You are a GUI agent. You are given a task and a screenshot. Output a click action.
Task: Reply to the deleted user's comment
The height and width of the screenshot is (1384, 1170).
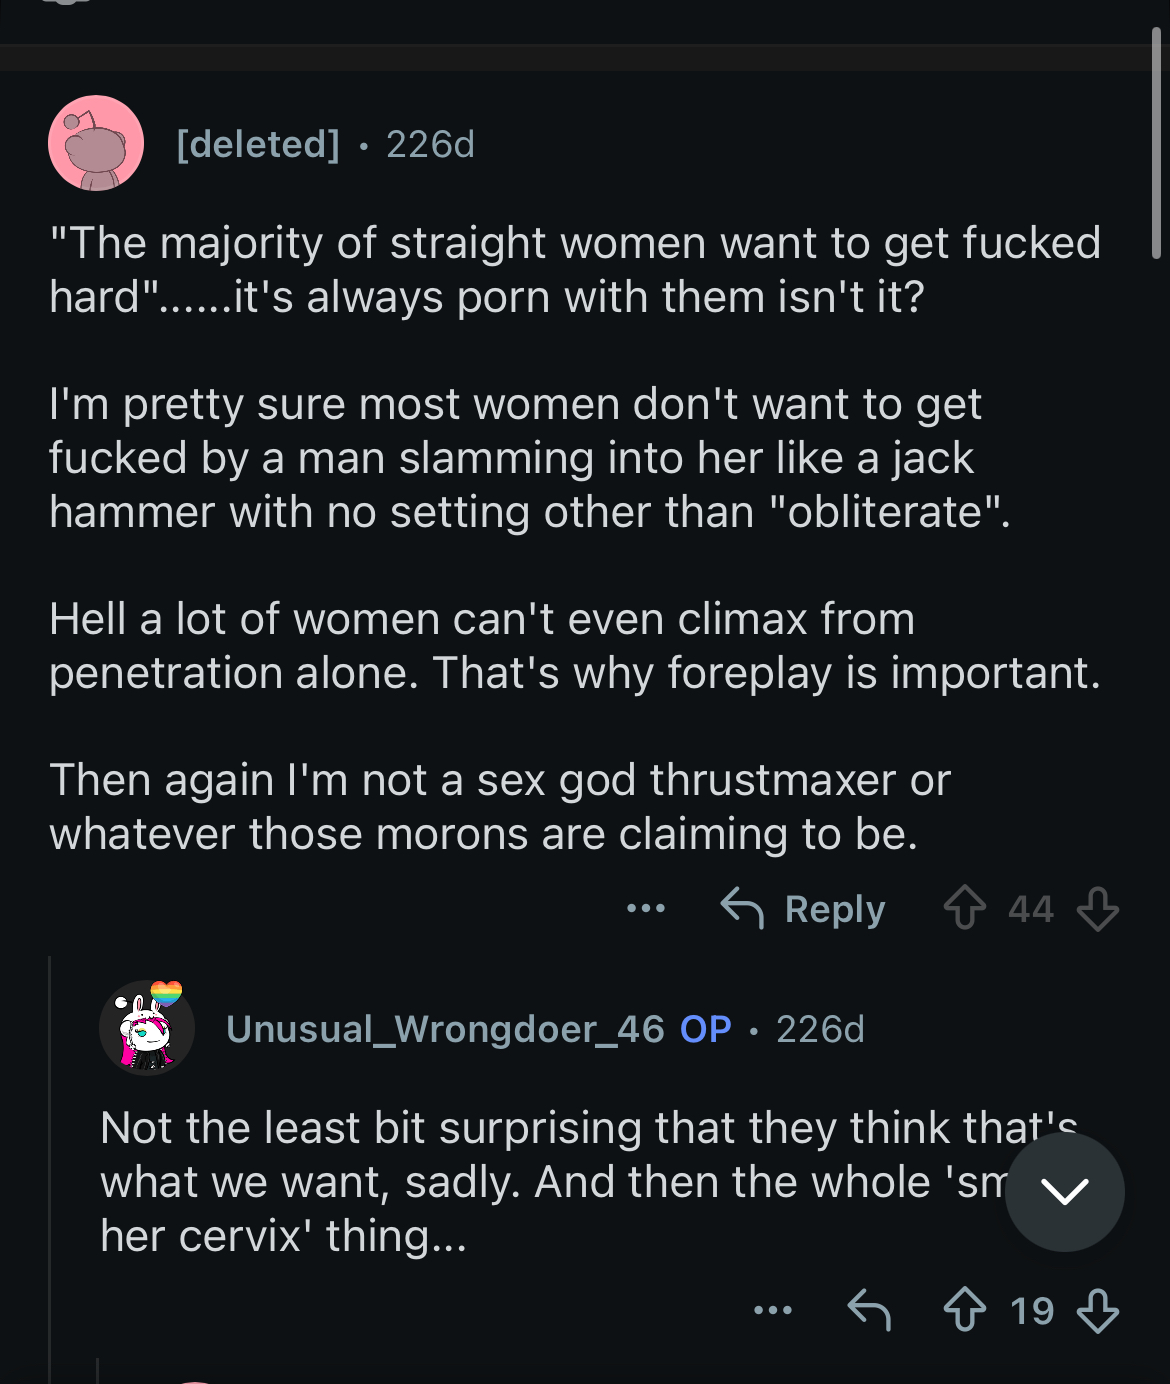pos(803,909)
